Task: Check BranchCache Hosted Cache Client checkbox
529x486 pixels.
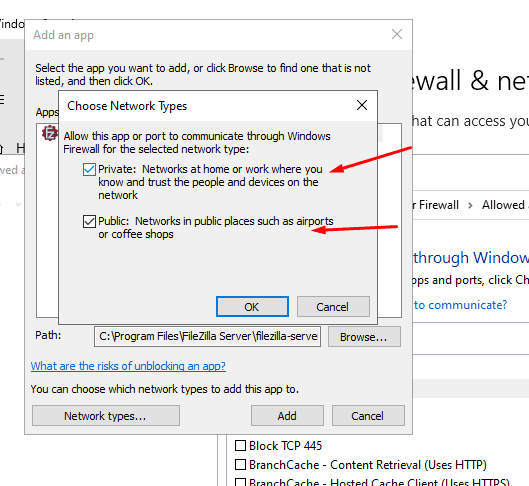Action: pyautogui.click(x=240, y=482)
